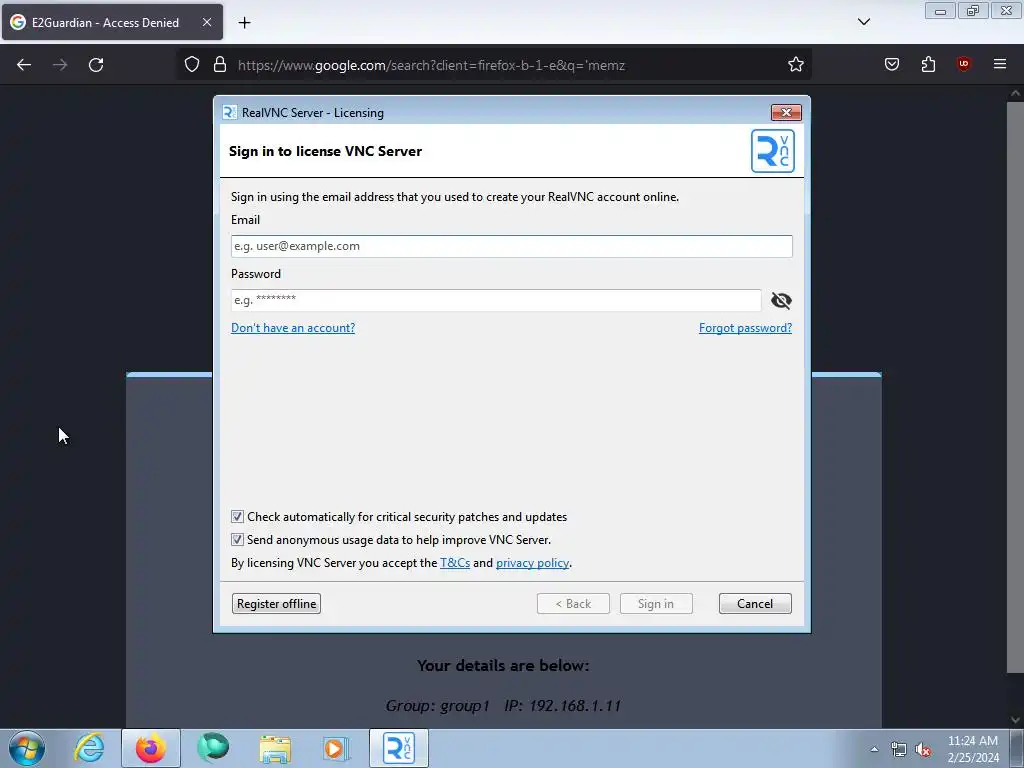
Task: Open the Don't have an account link
Action: [x=293, y=328]
